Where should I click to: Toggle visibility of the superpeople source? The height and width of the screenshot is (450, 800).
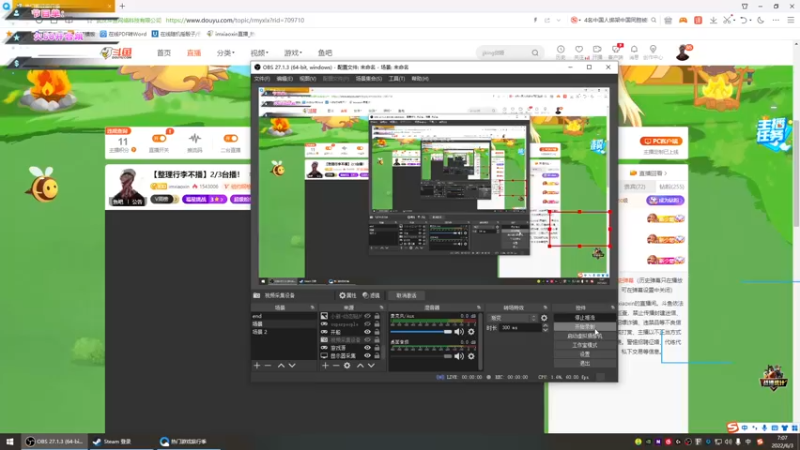367,324
